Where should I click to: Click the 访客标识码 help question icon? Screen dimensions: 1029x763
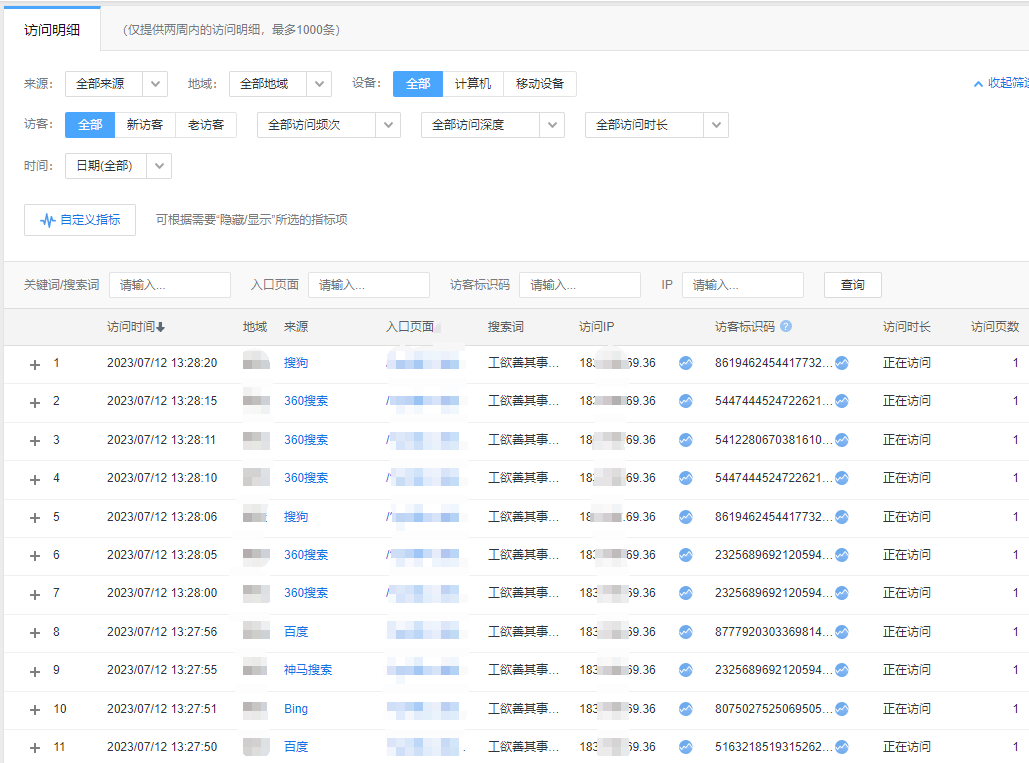click(786, 326)
